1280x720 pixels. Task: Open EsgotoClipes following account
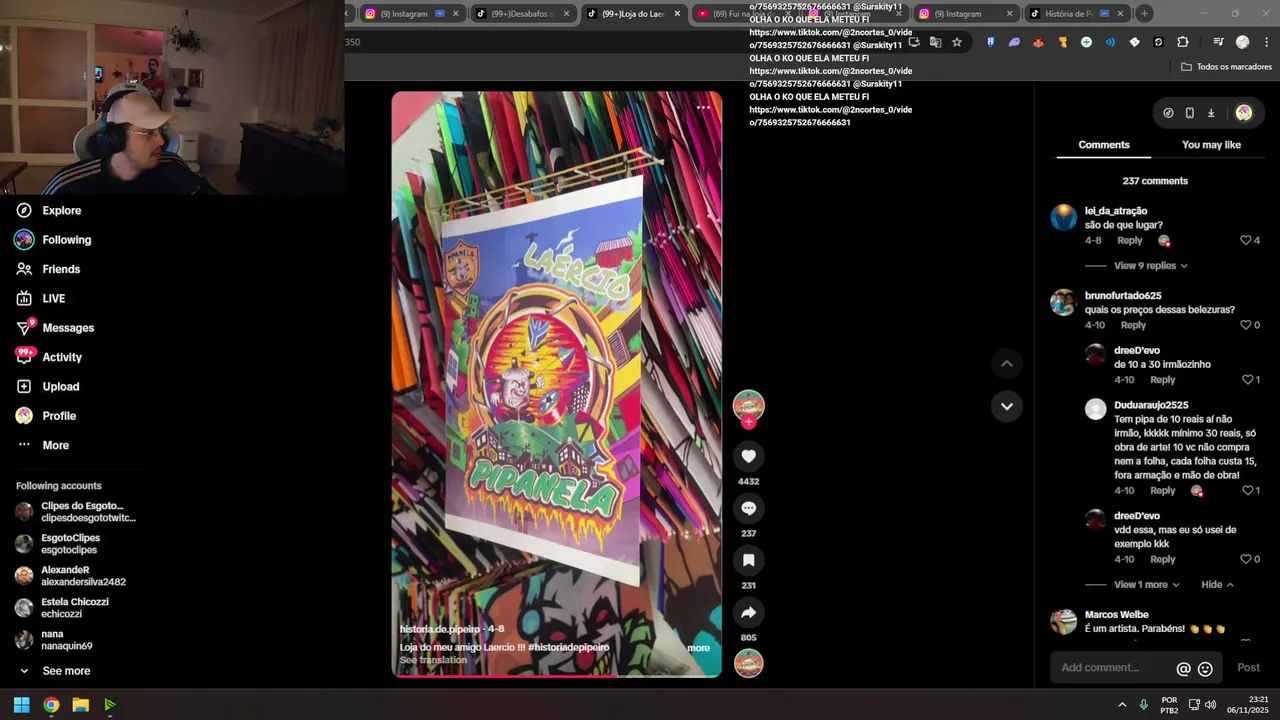click(58, 544)
